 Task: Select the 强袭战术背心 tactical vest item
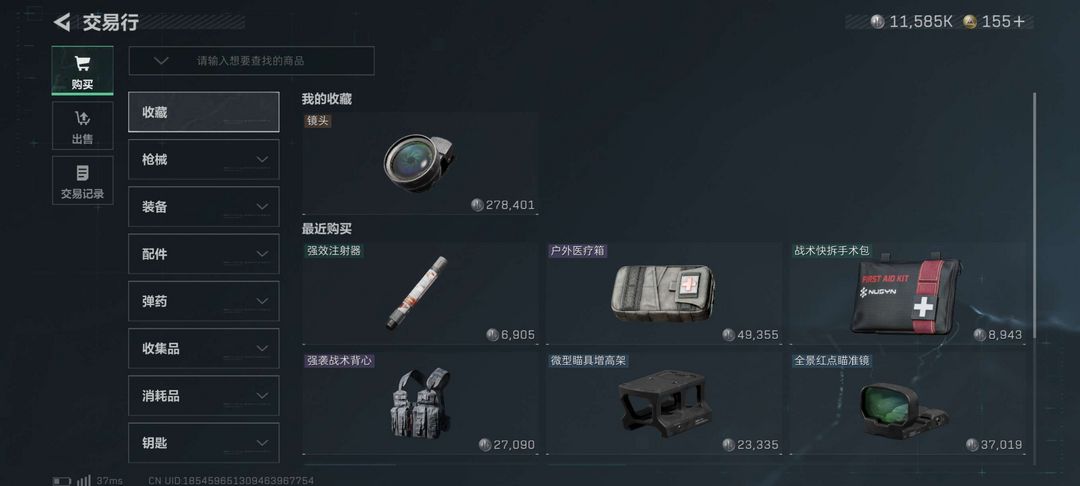click(x=420, y=403)
